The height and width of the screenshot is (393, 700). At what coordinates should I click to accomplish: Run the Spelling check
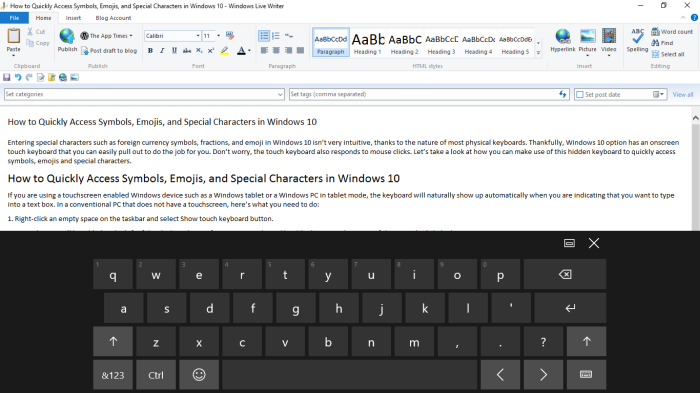[637, 40]
